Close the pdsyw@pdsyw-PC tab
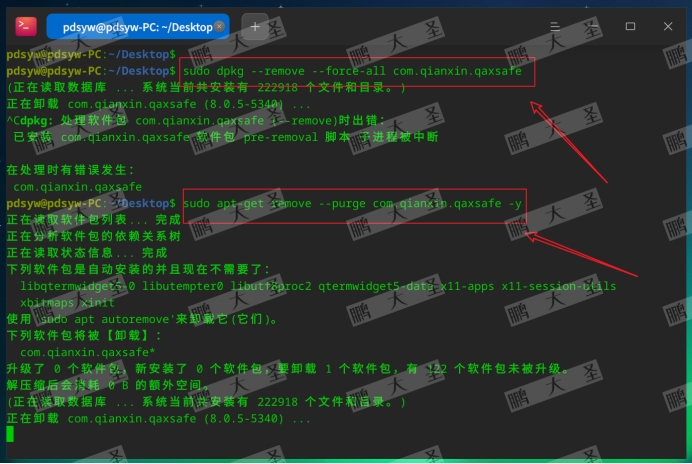692x464 pixels. (219, 26)
